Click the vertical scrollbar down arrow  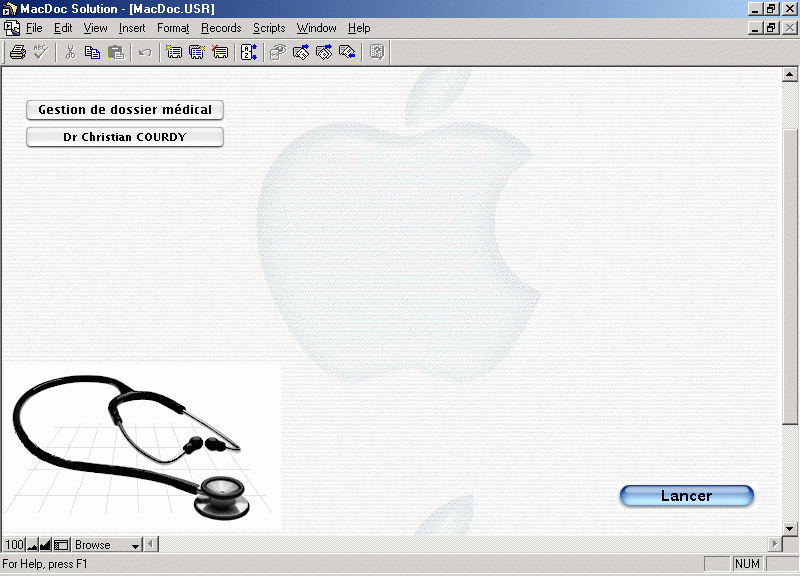[x=789, y=529]
